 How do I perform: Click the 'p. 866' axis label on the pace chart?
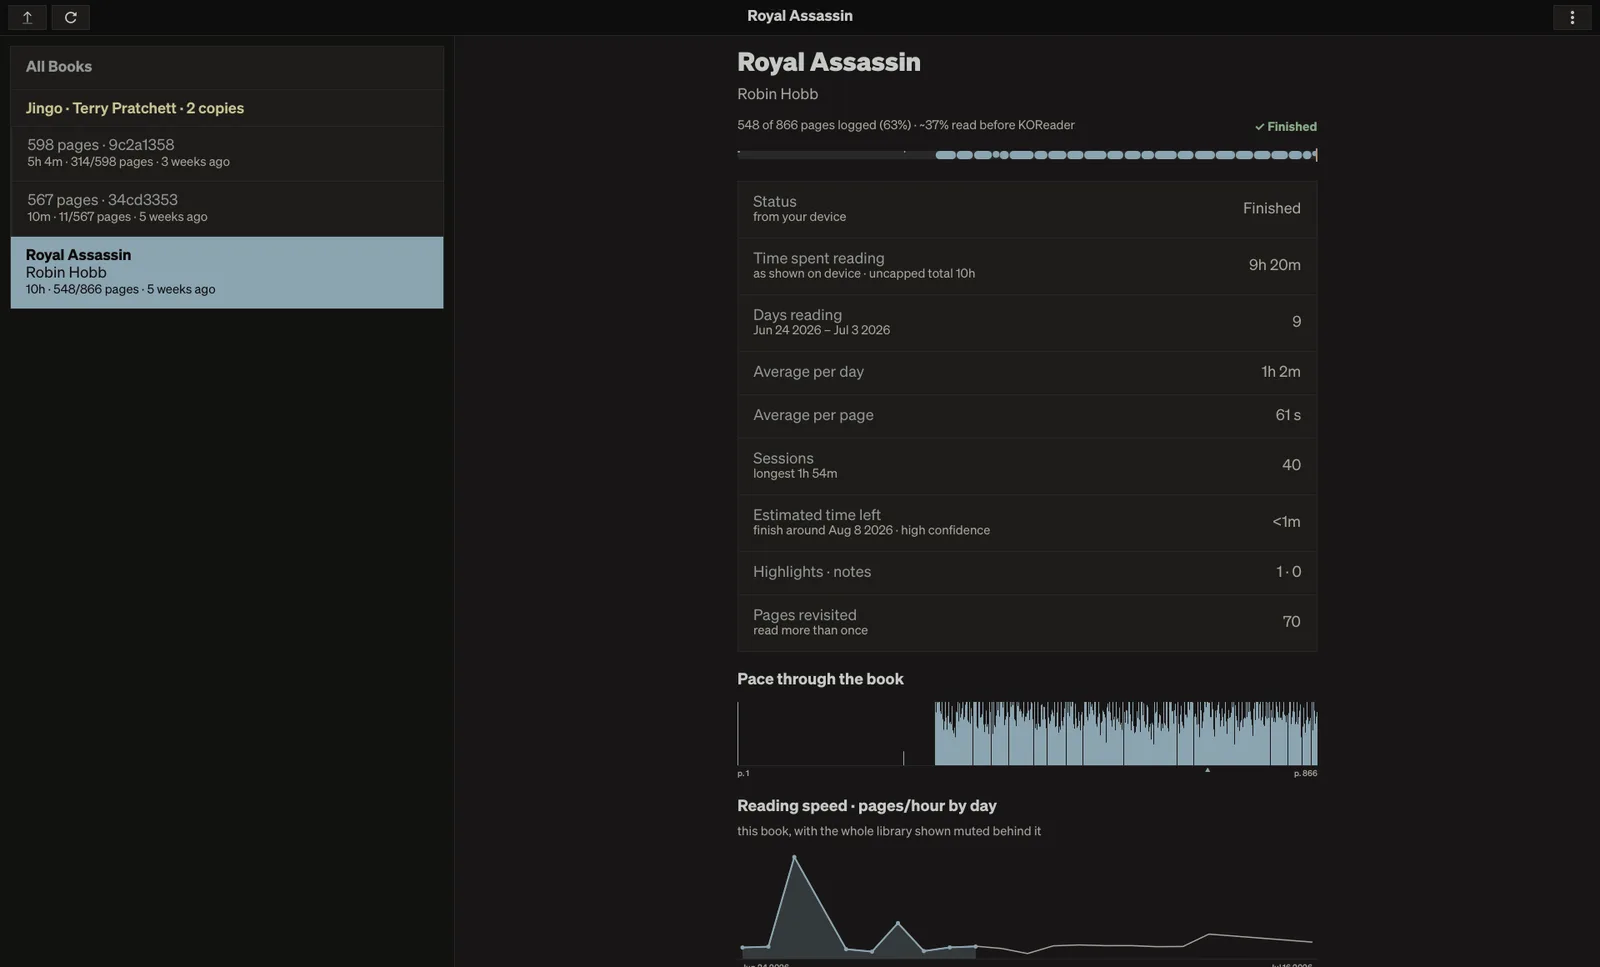pyautogui.click(x=1305, y=774)
